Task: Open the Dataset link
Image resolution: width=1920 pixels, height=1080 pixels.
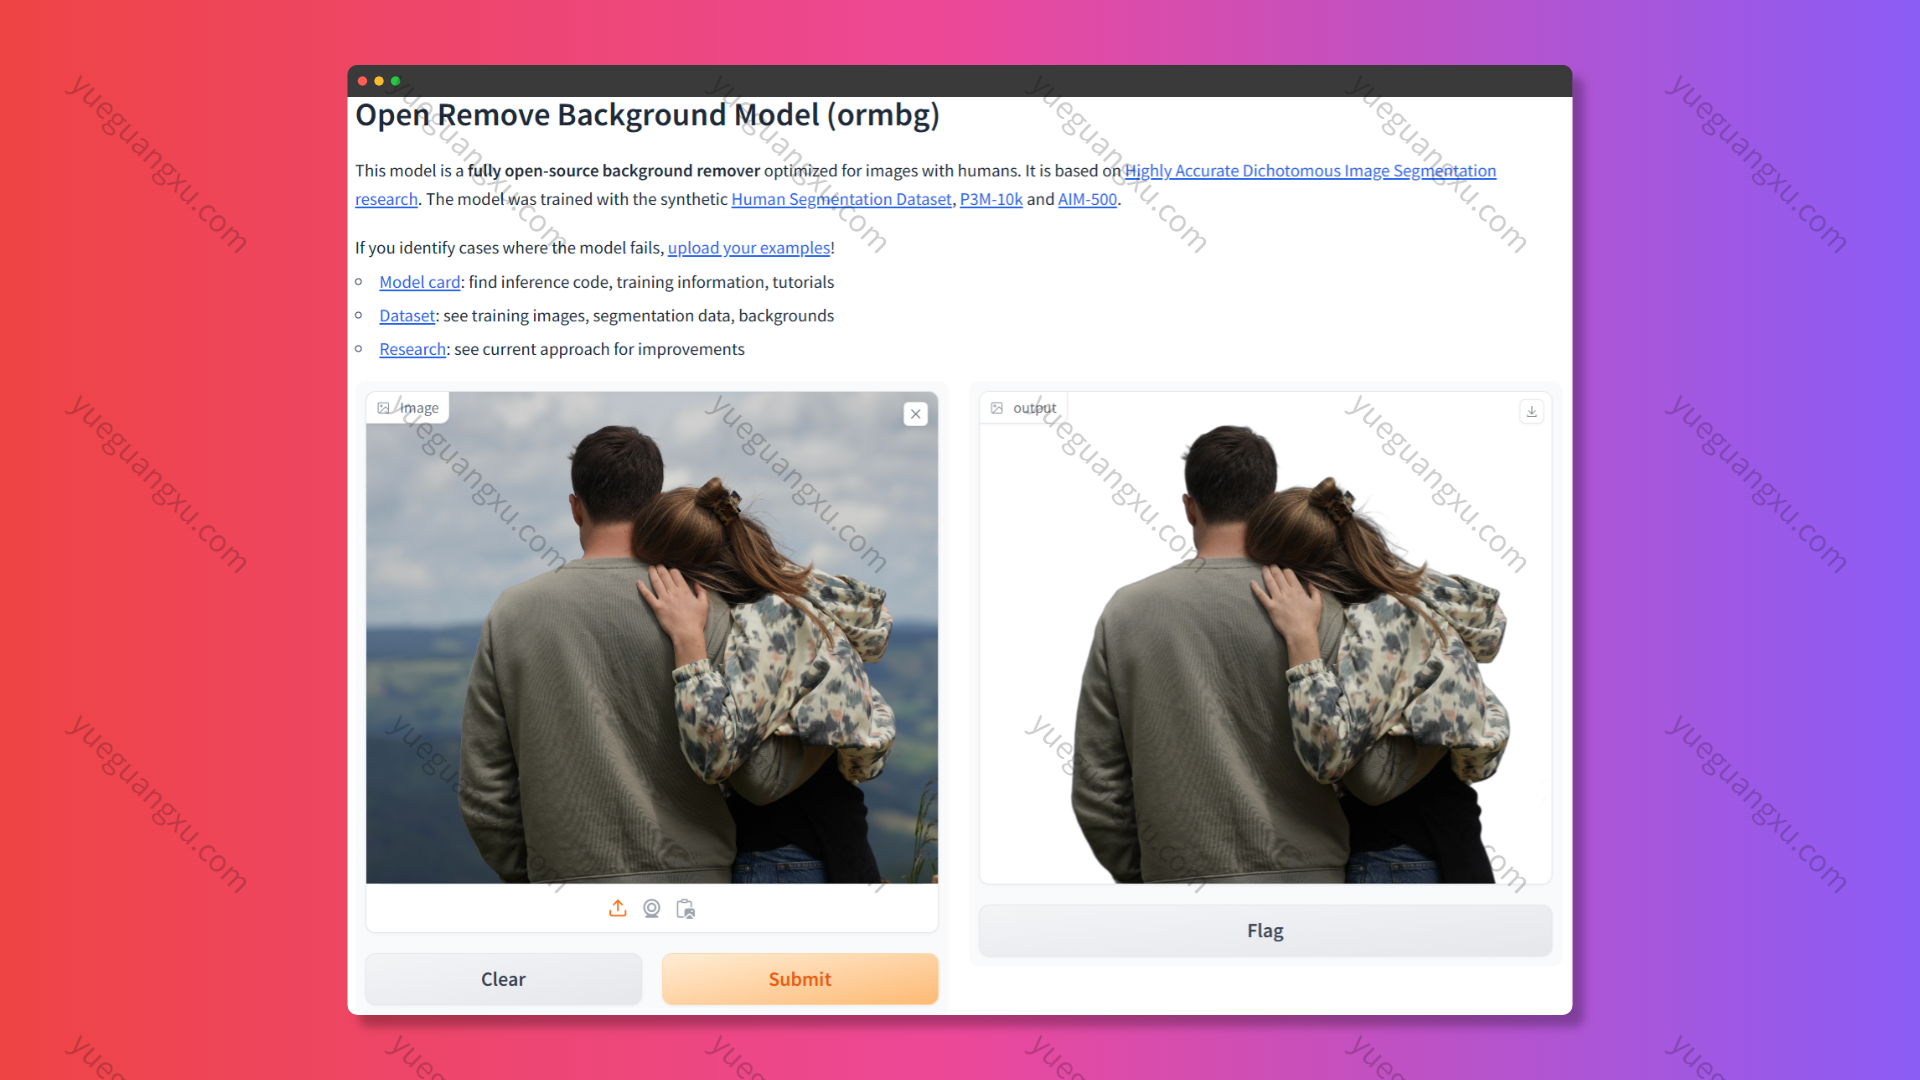Action: coord(407,316)
